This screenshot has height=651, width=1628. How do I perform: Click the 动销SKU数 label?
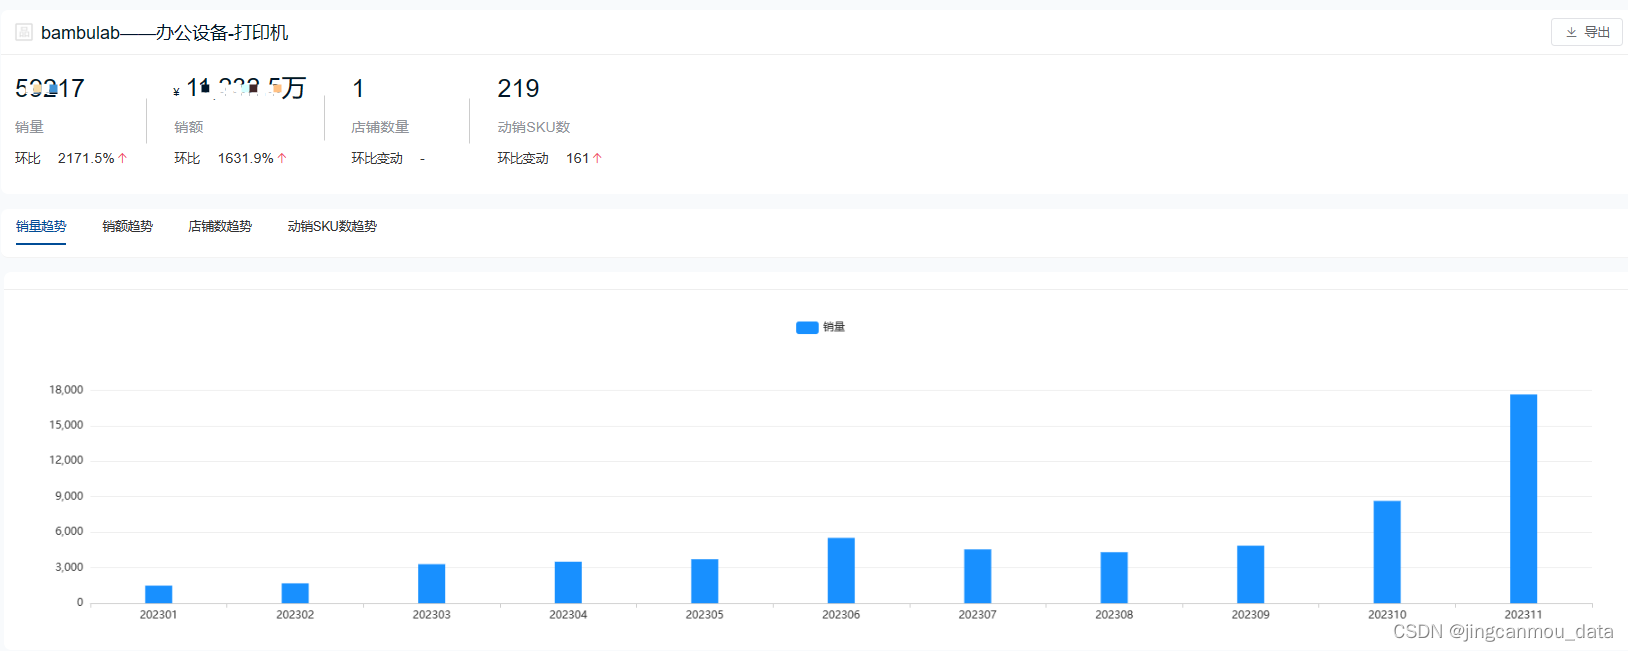534,127
